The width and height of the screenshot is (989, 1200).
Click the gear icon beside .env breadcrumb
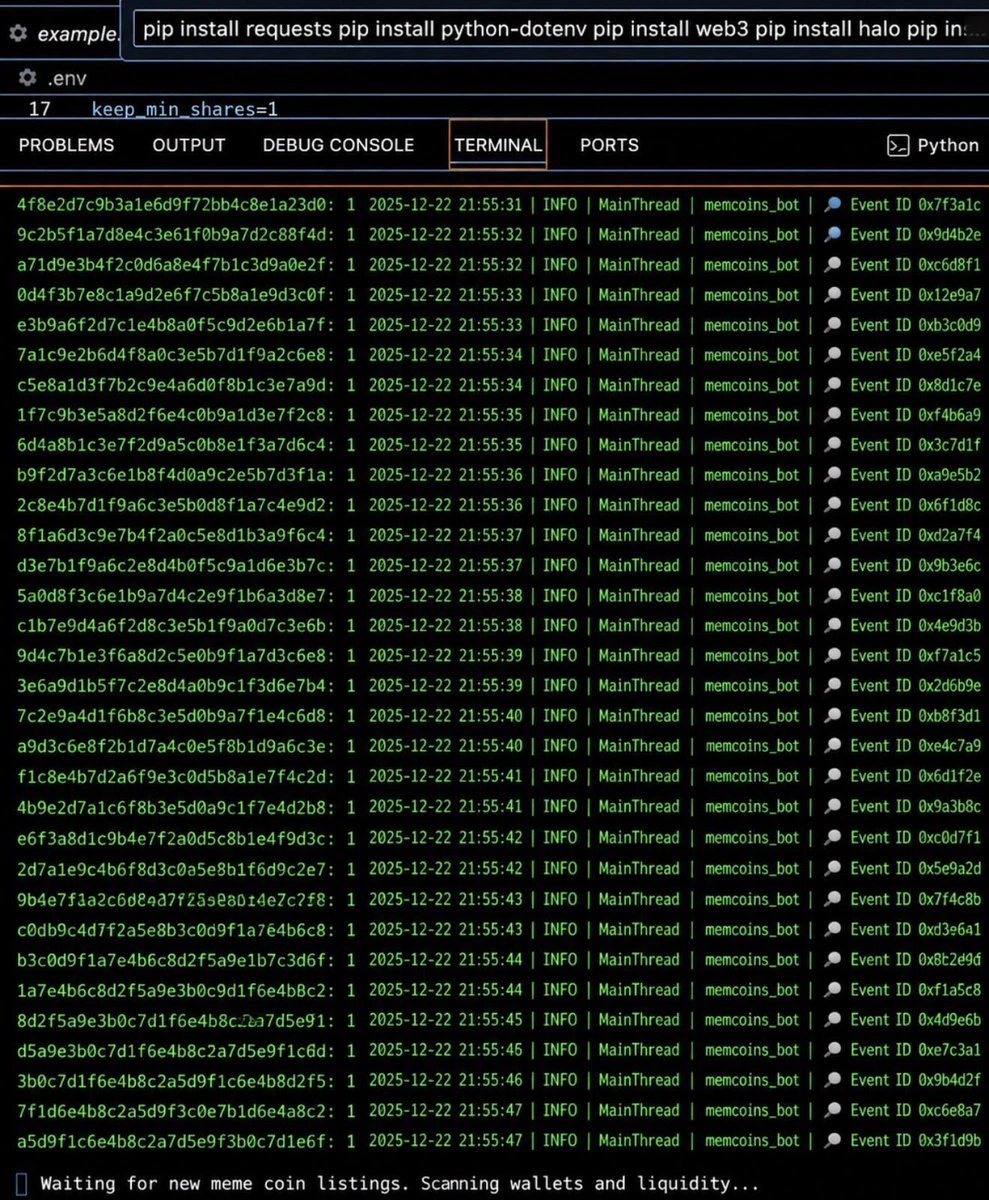(28, 78)
